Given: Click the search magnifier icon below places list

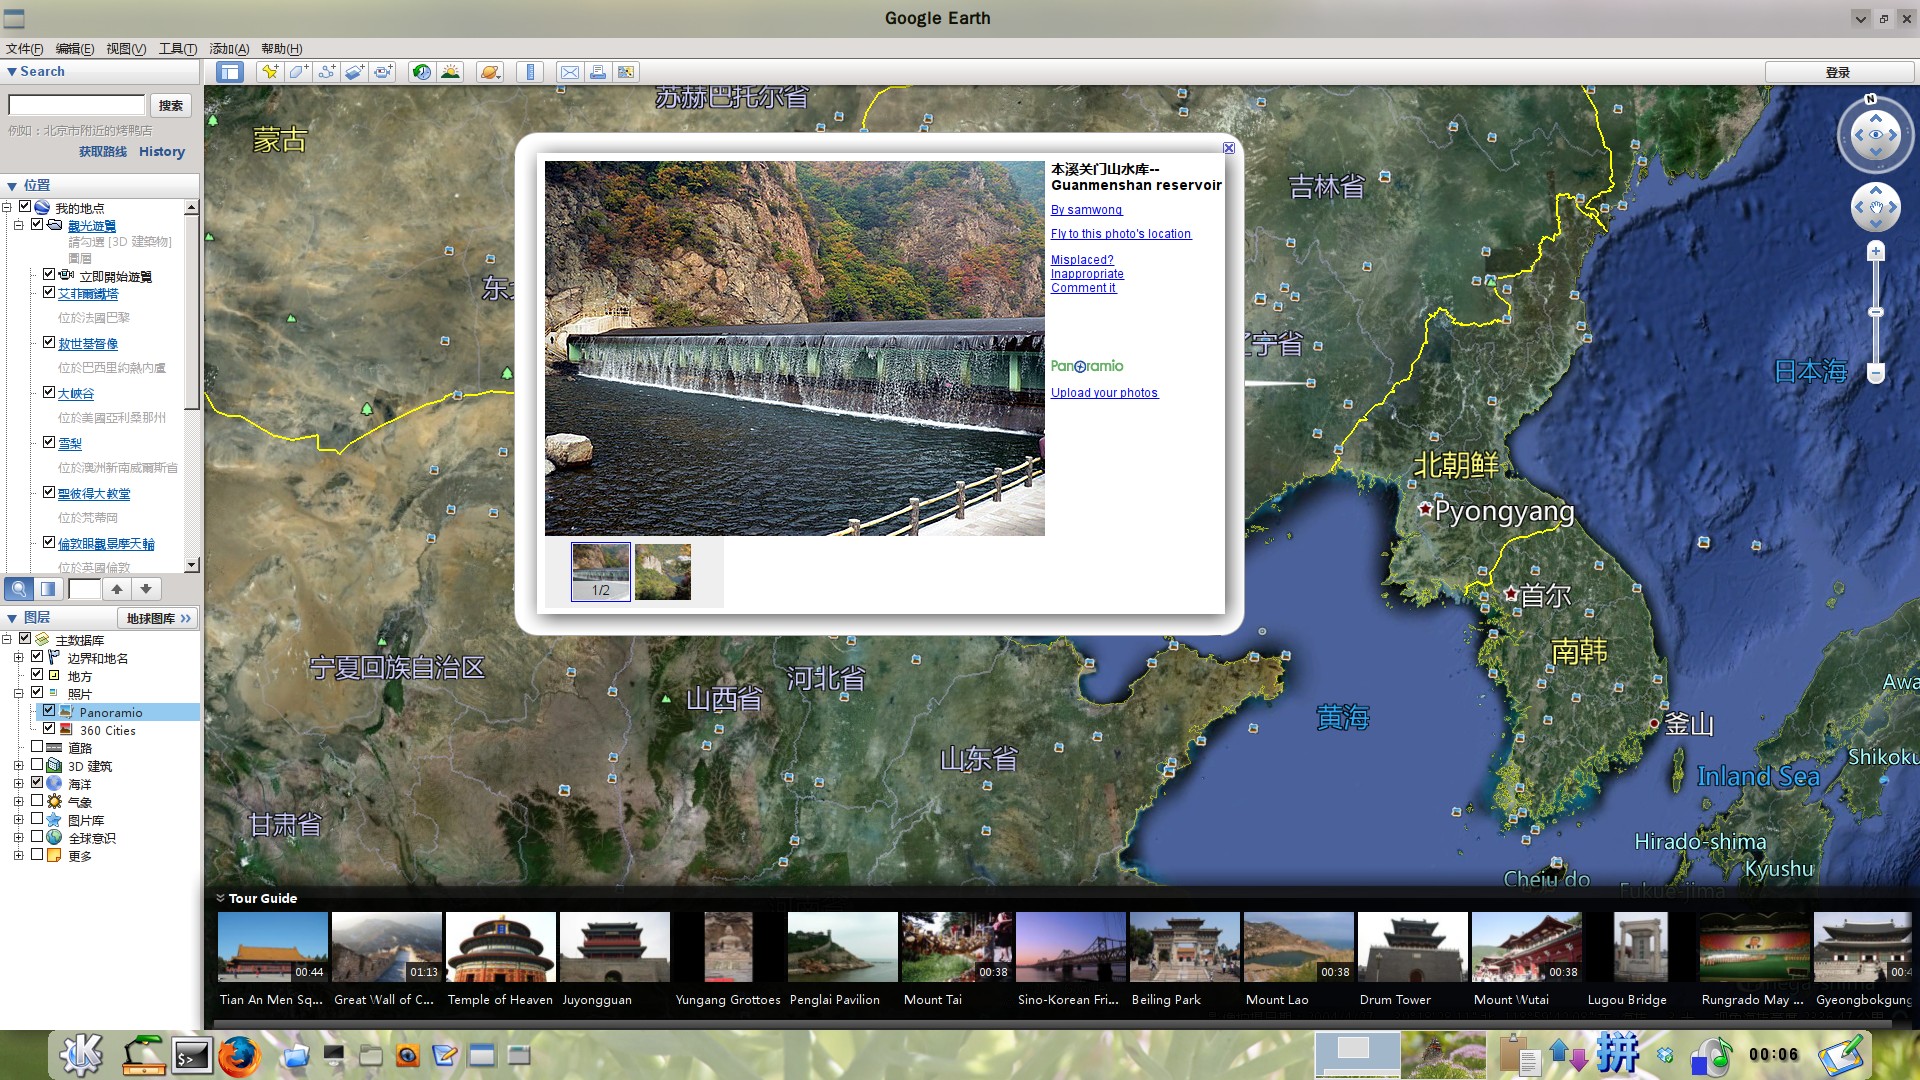Looking at the screenshot, I should [x=19, y=589].
